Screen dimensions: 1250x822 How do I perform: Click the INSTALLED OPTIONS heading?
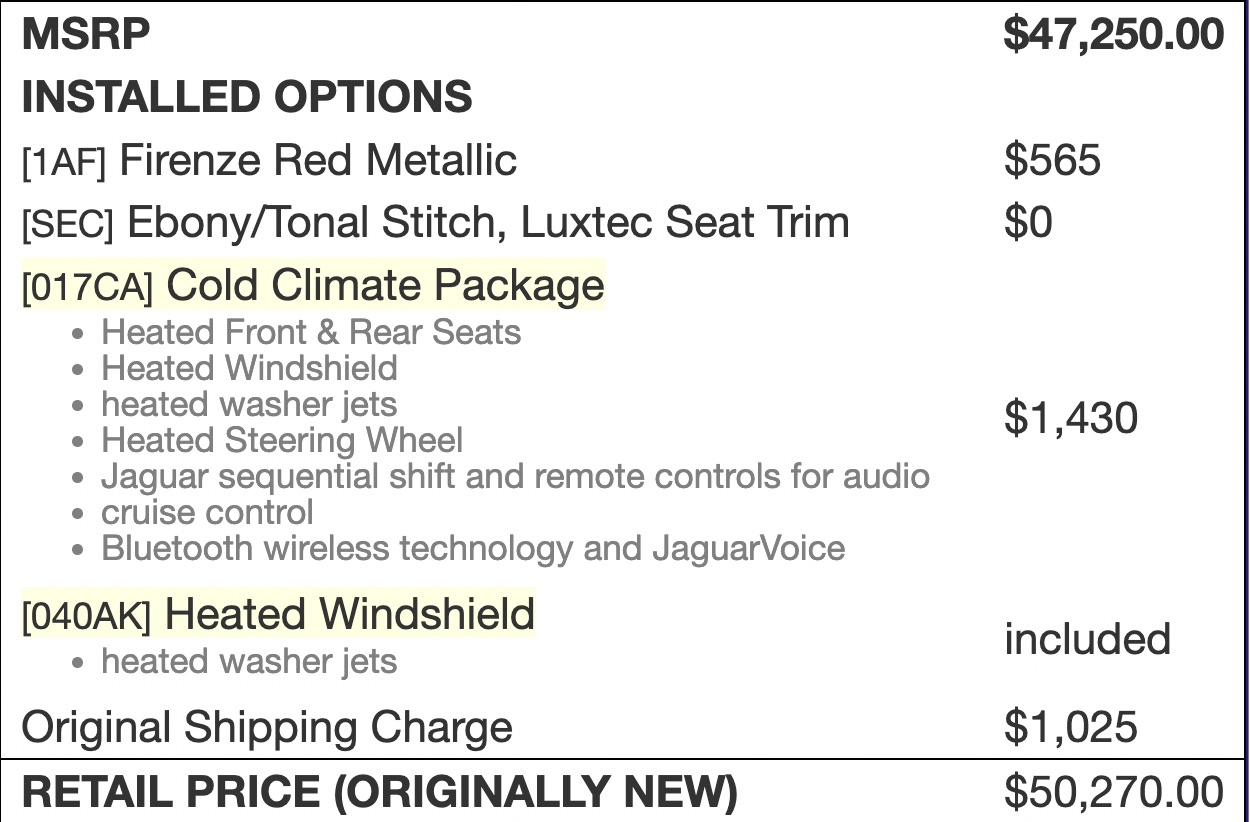click(x=246, y=97)
